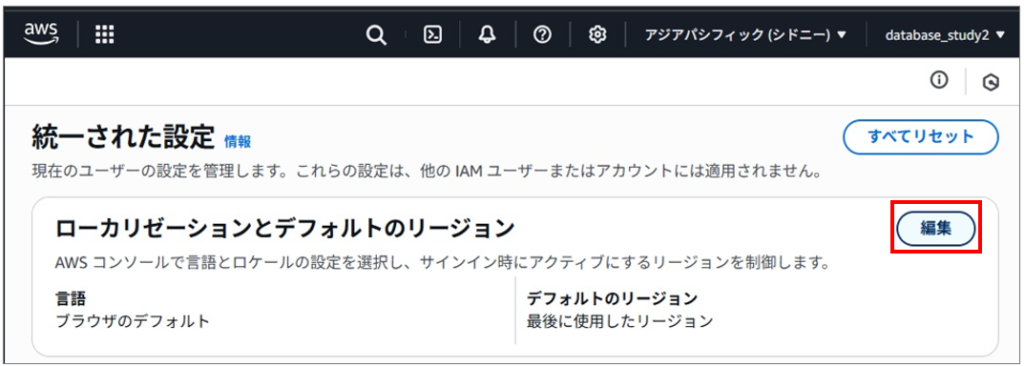
Task: Open the info panel circle icon
Action: [x=939, y=80]
